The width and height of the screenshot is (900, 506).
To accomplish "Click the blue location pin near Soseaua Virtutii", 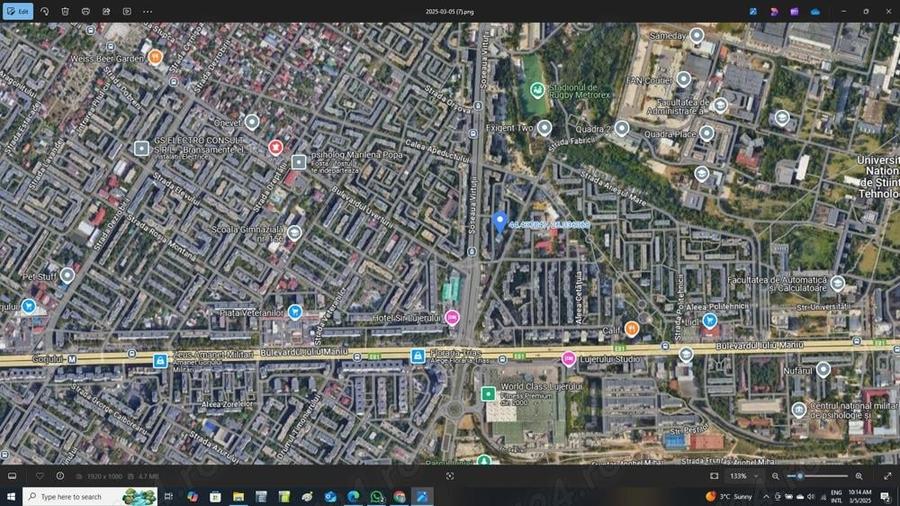I will pos(499,221).
